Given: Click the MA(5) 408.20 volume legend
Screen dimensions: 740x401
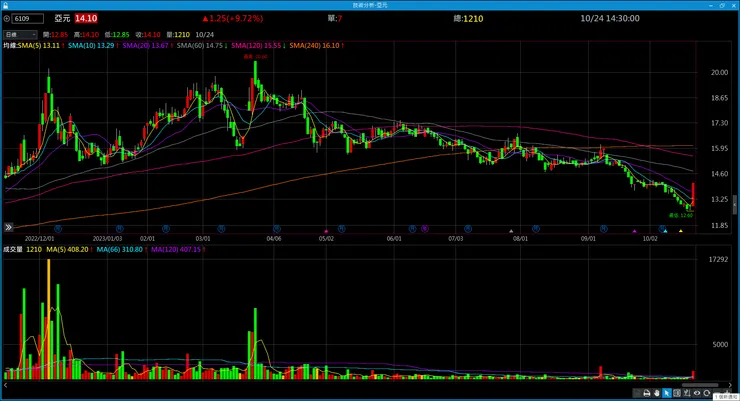Looking at the screenshot, I should point(67,249).
